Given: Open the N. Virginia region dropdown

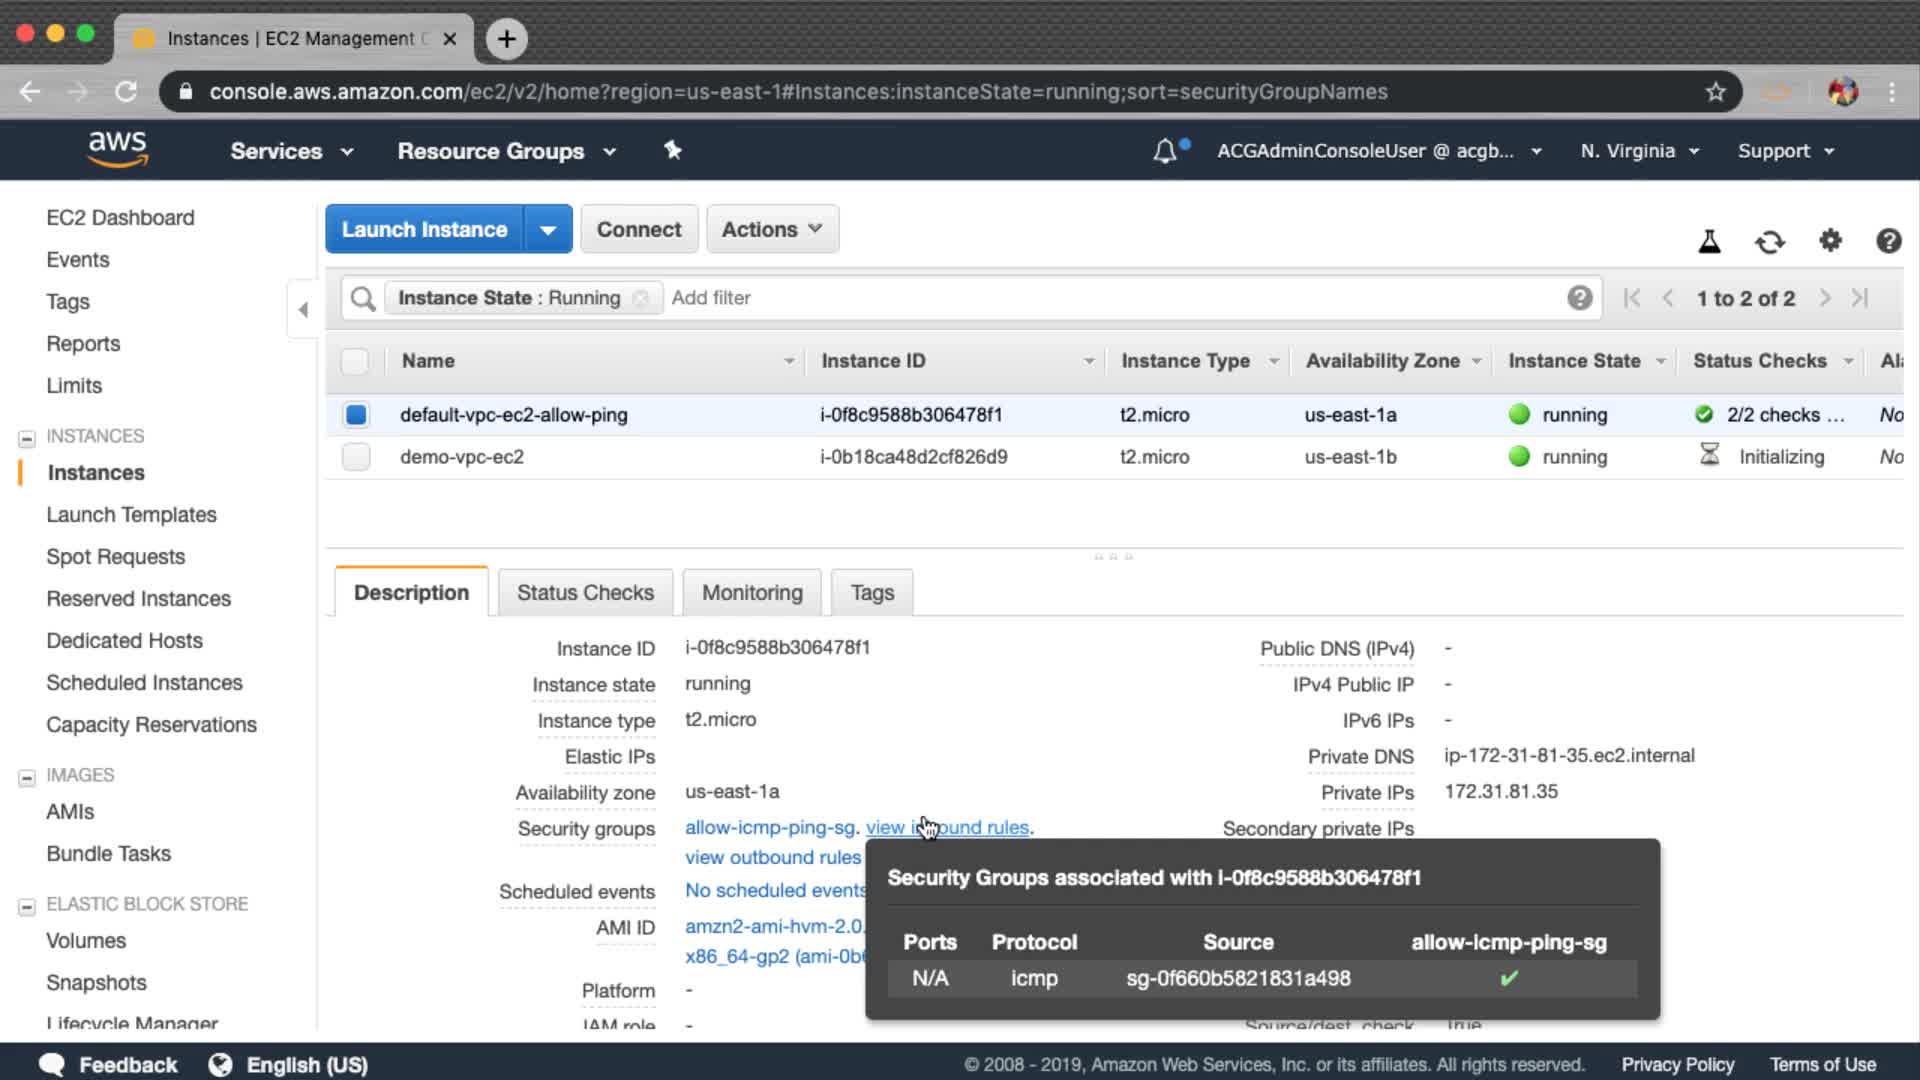Looking at the screenshot, I should 1639,151.
